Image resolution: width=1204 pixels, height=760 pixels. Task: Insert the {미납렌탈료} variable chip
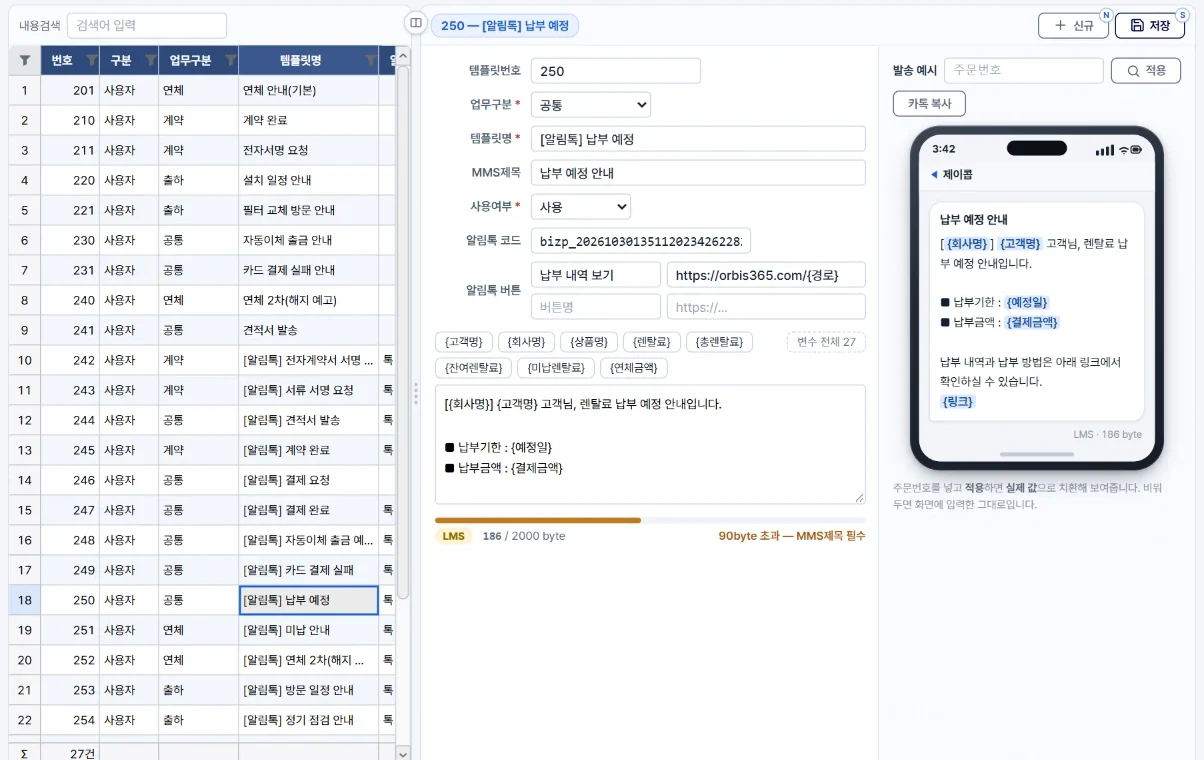[557, 368]
